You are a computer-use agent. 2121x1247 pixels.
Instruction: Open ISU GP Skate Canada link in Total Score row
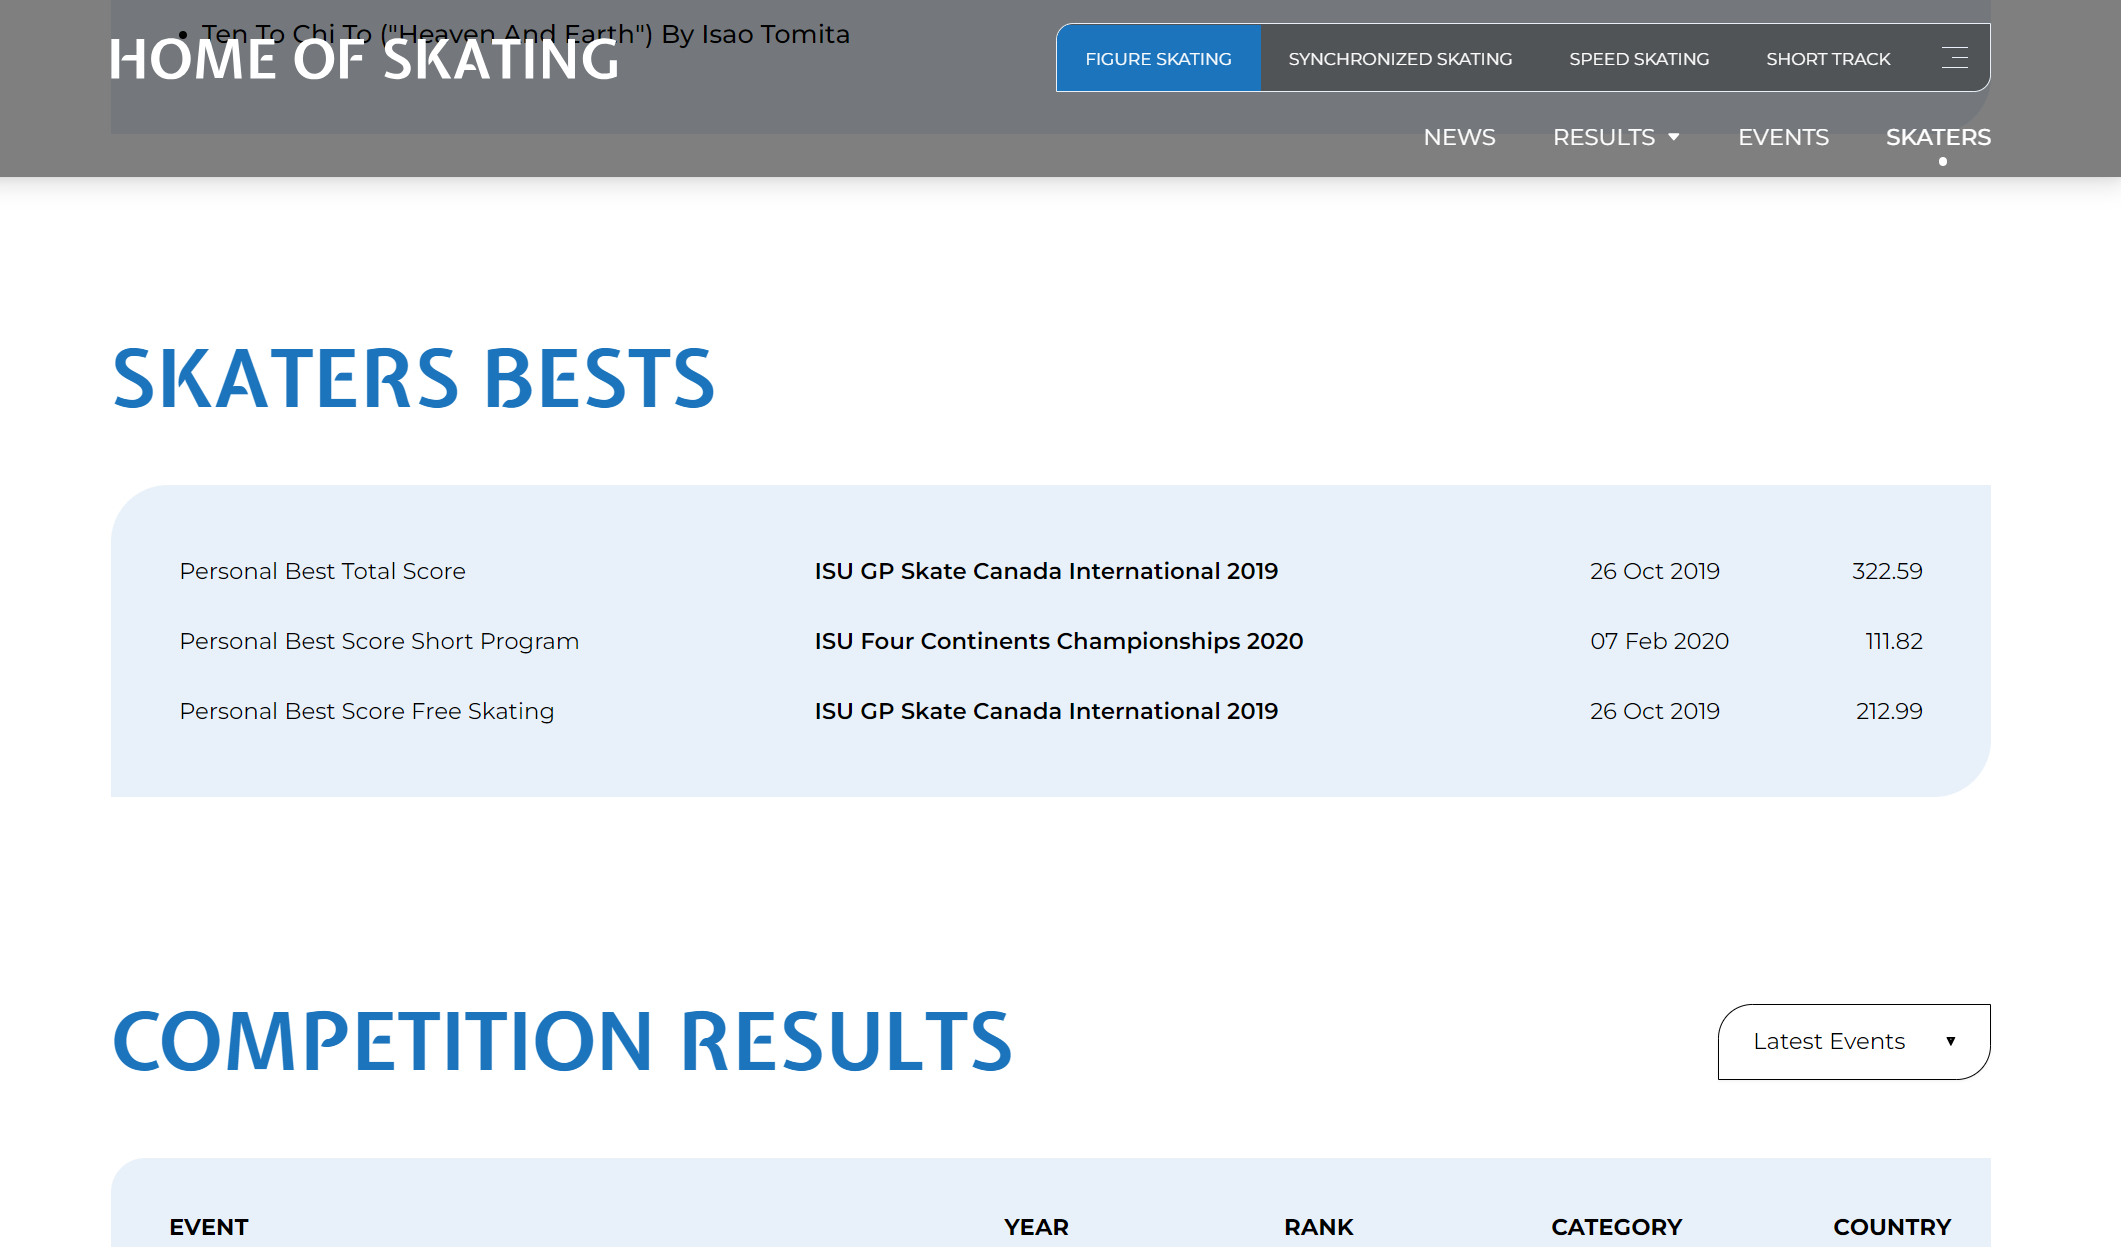[x=1046, y=571]
